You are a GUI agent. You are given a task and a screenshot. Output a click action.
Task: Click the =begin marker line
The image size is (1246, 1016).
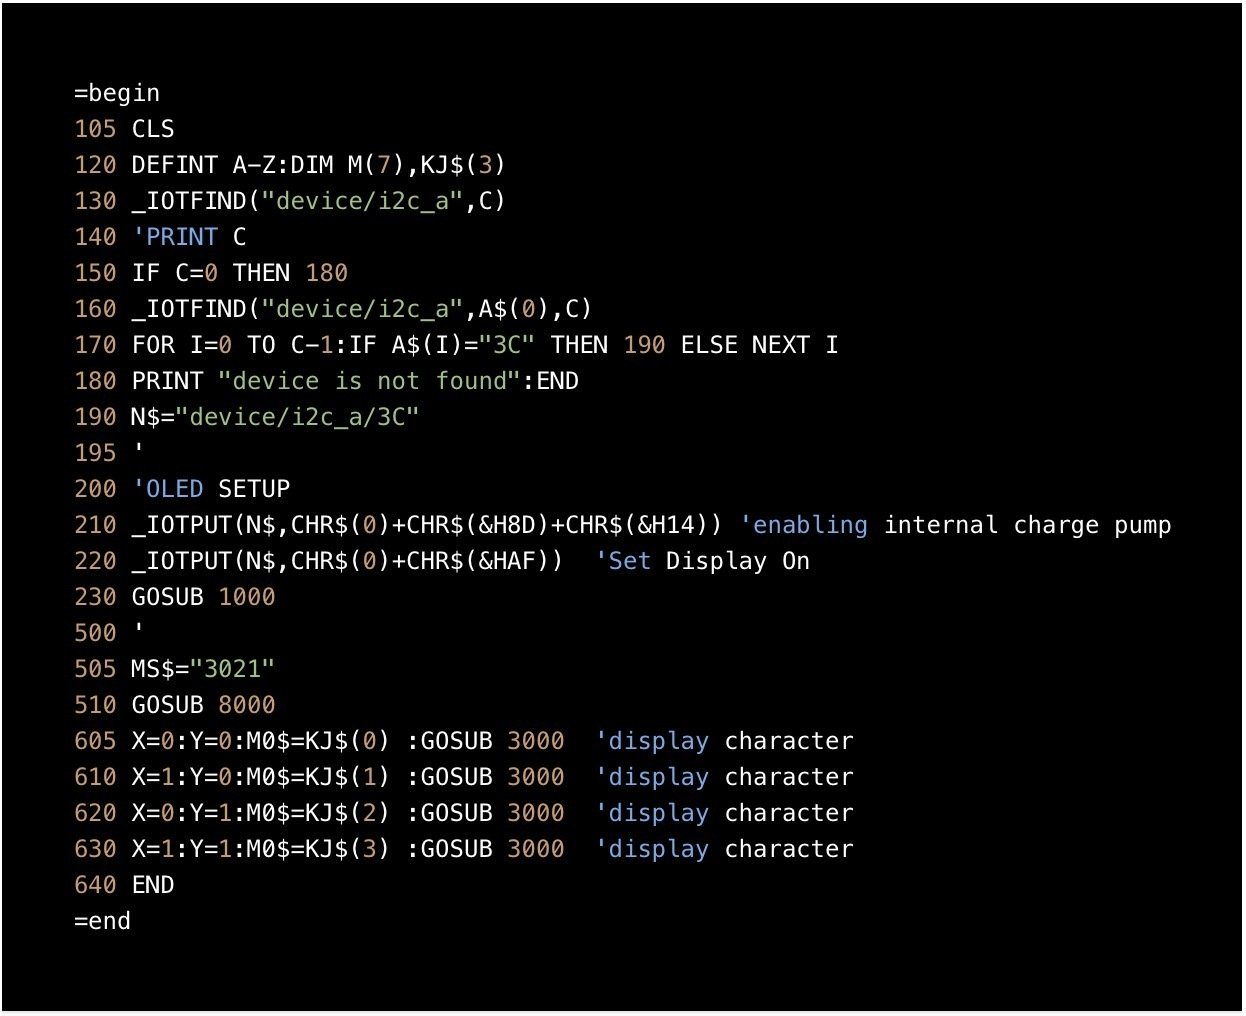pyautogui.click(x=116, y=93)
